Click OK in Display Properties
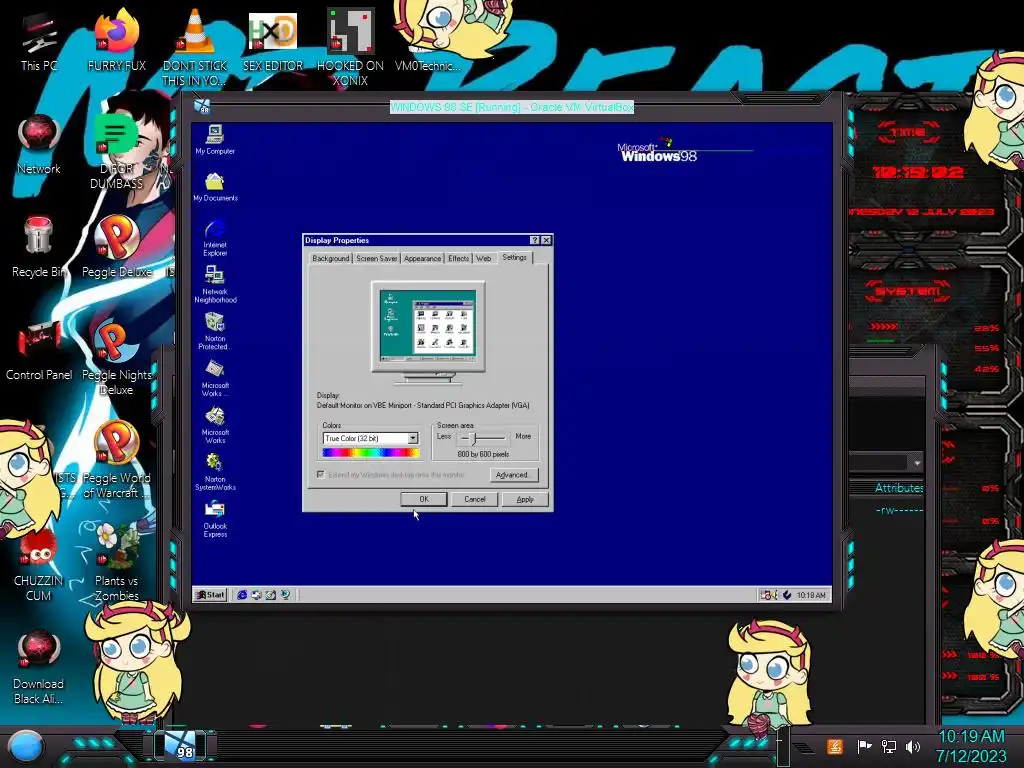 click(424, 499)
